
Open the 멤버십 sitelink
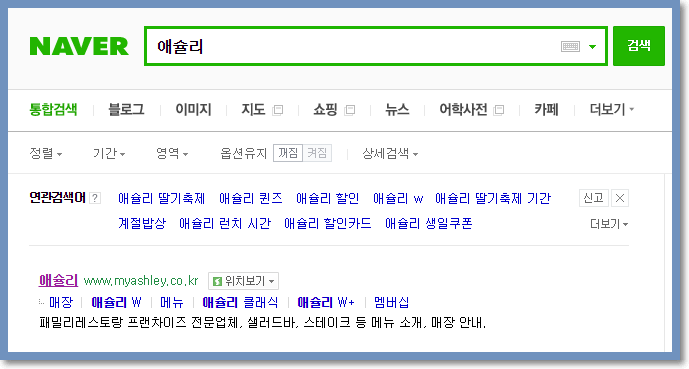coord(392,302)
